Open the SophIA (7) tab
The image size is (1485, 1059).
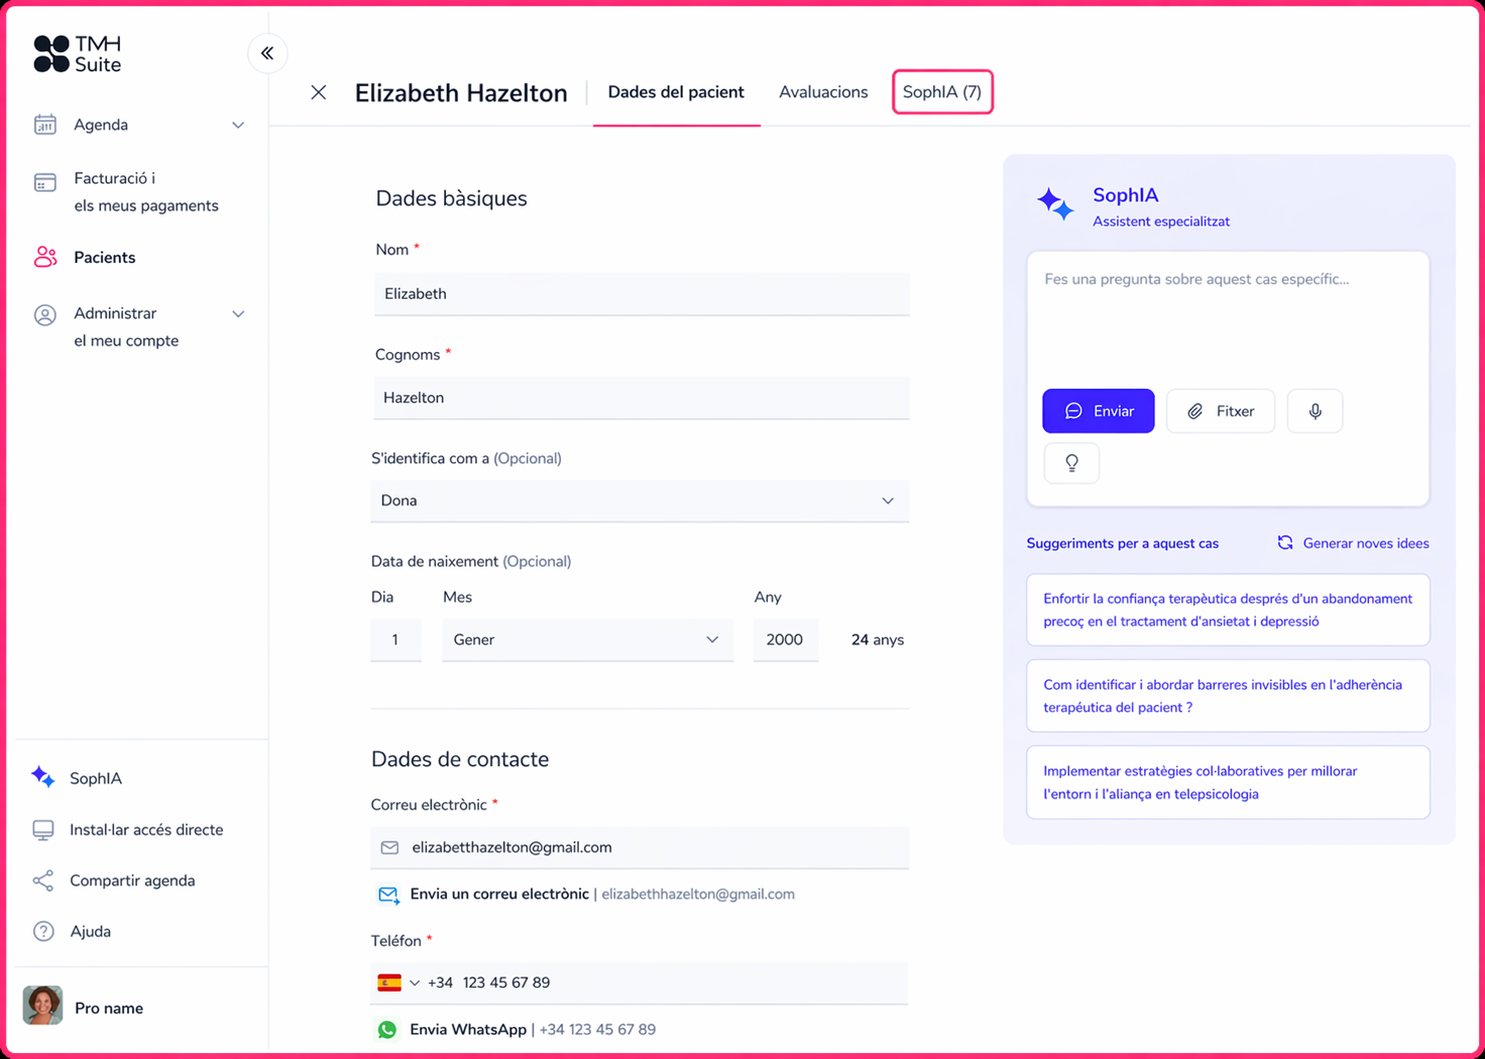(942, 92)
